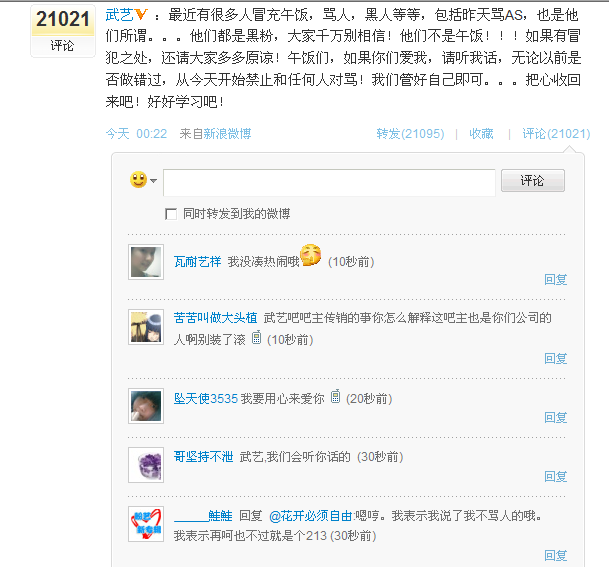Image resolution: width=609 pixels, height=567 pixels.
Task: Click the 21021 评论 count box
Action: pyautogui.click(x=63, y=31)
